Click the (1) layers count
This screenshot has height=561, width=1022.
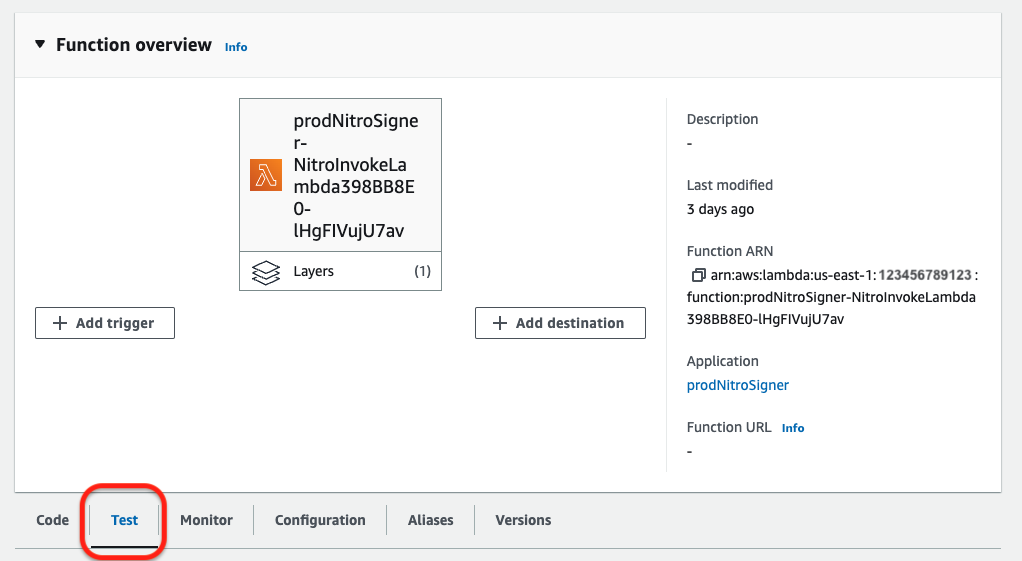(422, 271)
